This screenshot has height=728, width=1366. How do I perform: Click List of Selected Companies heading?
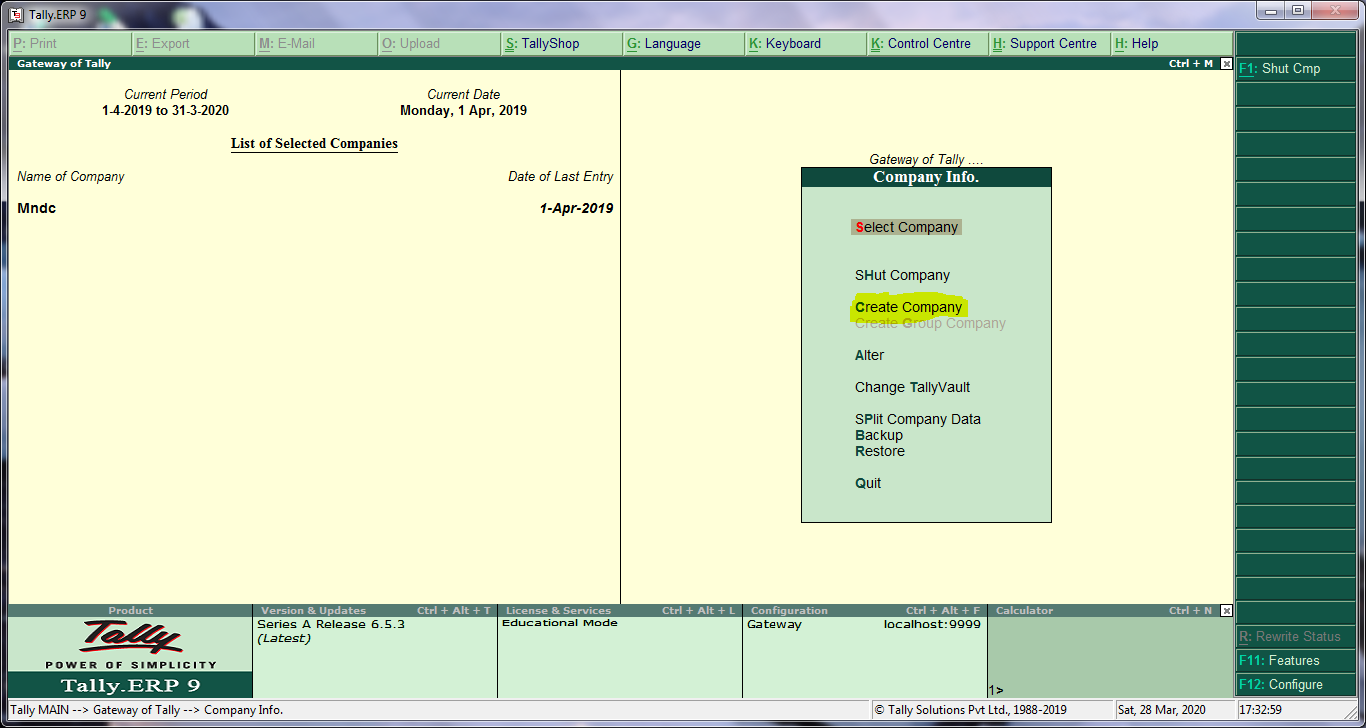(314, 144)
